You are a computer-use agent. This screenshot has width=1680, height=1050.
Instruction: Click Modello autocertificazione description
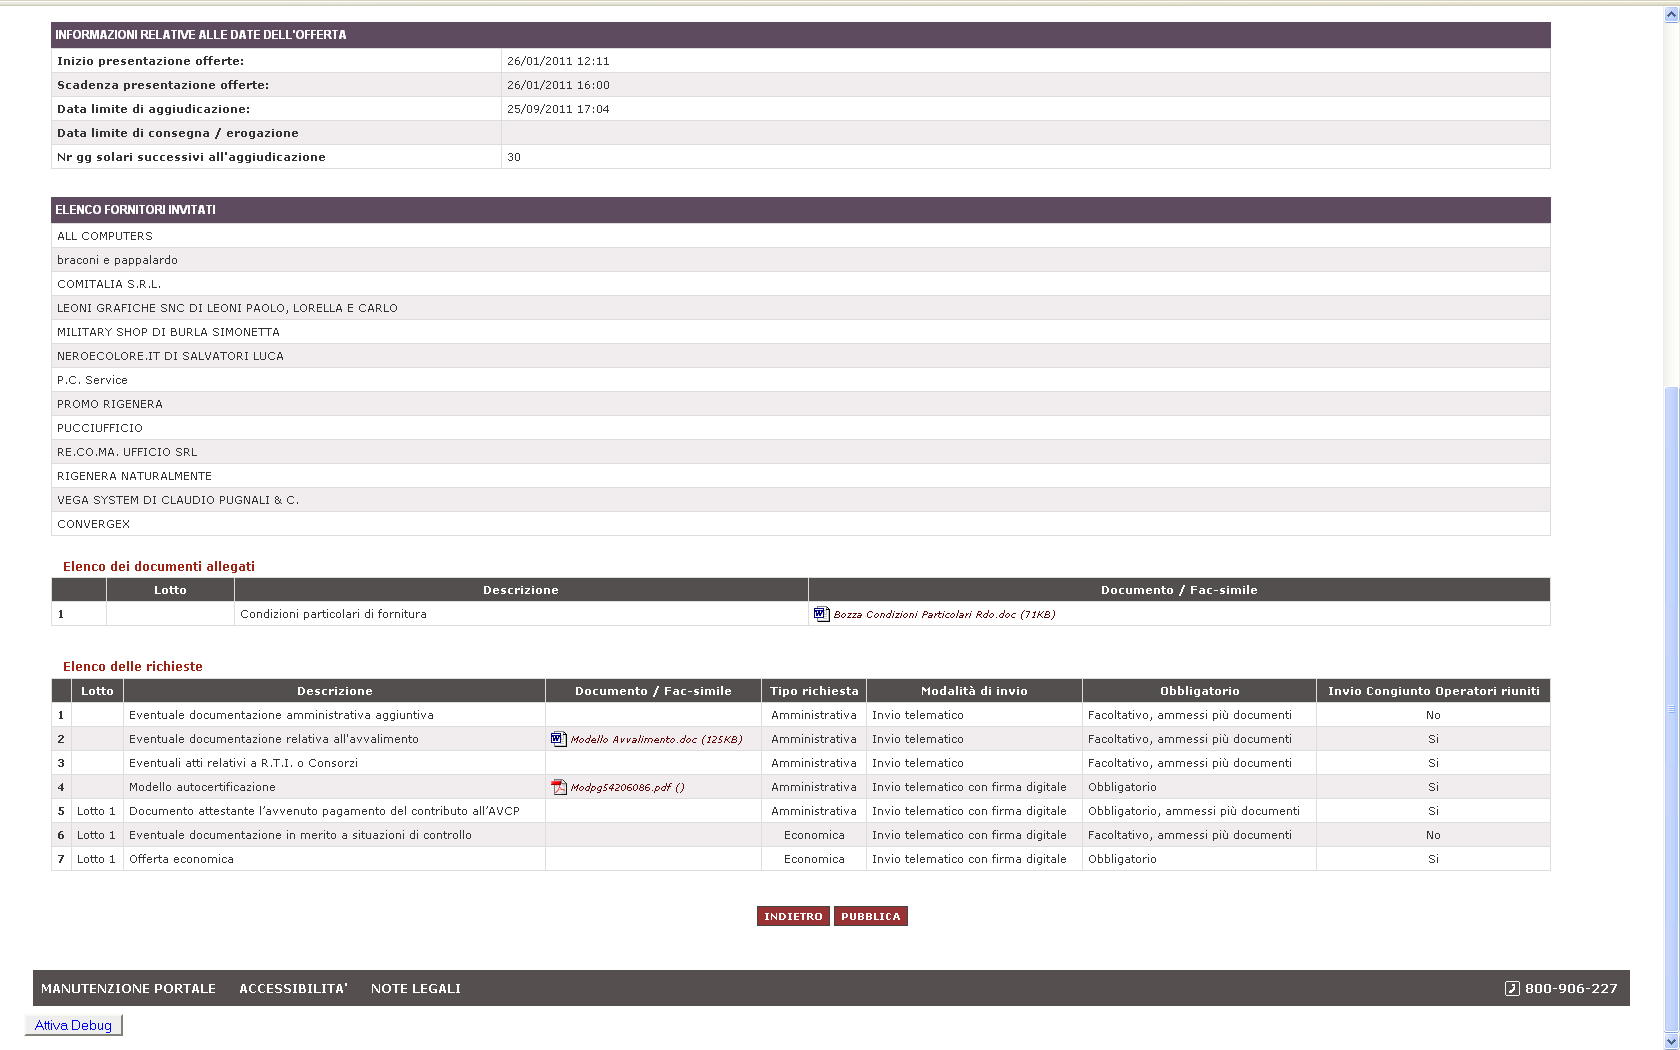pyautogui.click(x=202, y=787)
